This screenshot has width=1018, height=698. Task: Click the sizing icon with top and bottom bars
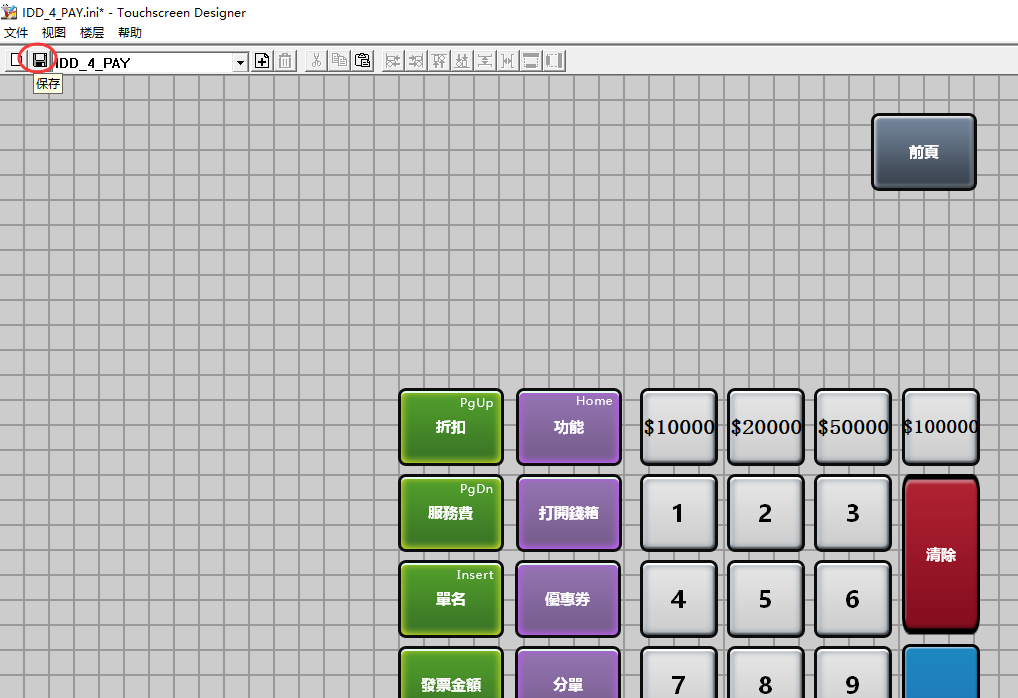(x=531, y=61)
